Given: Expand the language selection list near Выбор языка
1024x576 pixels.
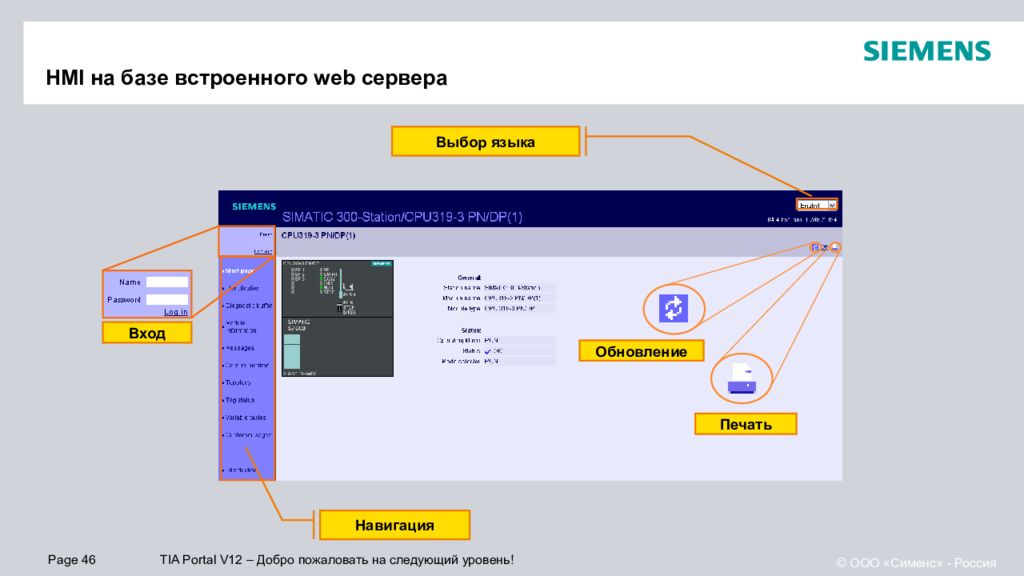Looking at the screenshot, I should tap(831, 204).
